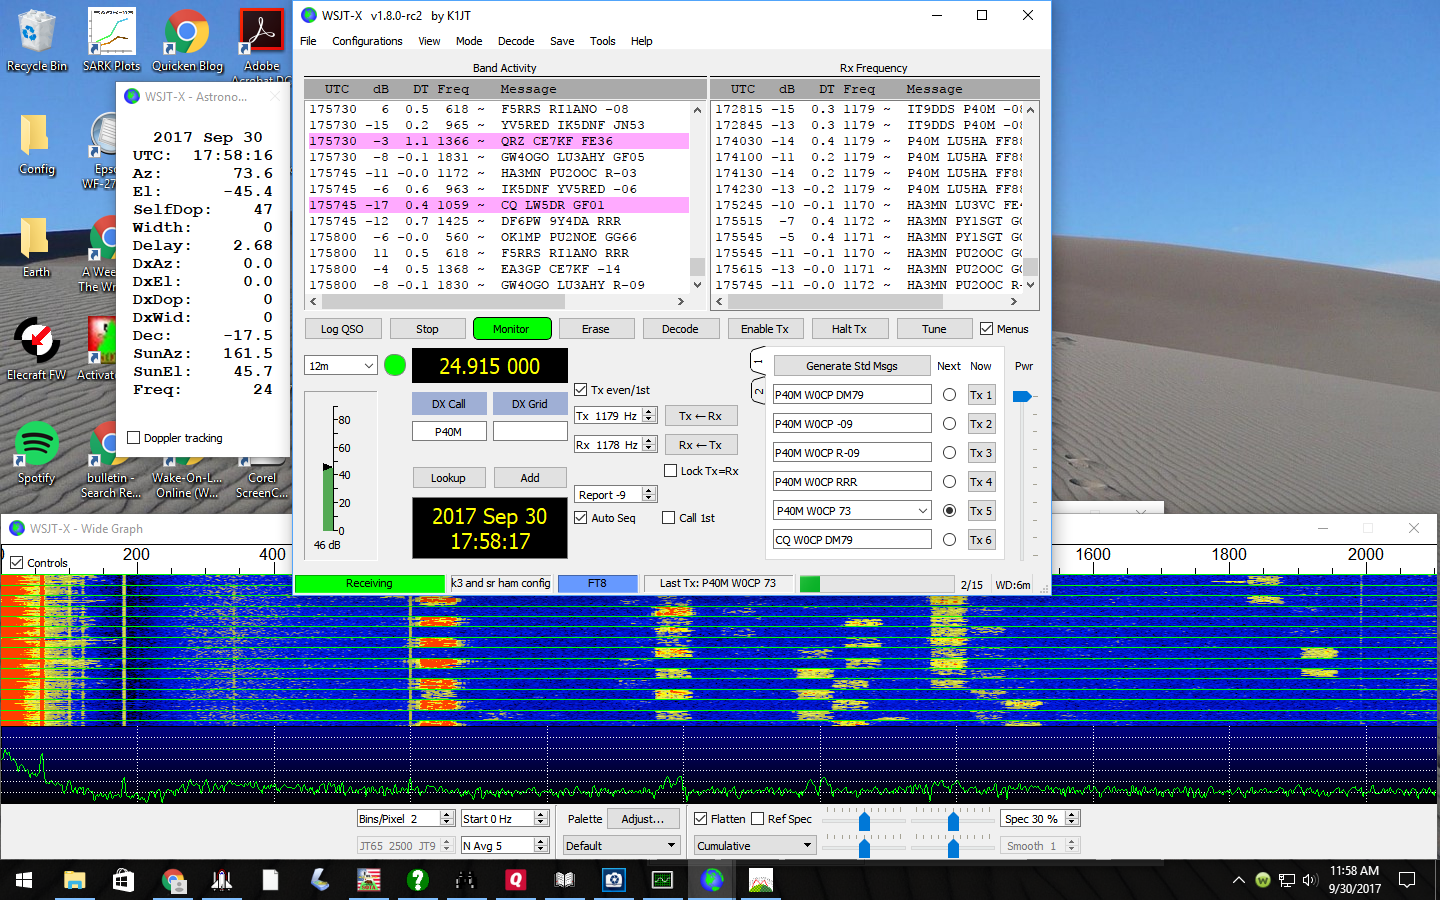
Task: Open the Mode menu
Action: point(469,41)
